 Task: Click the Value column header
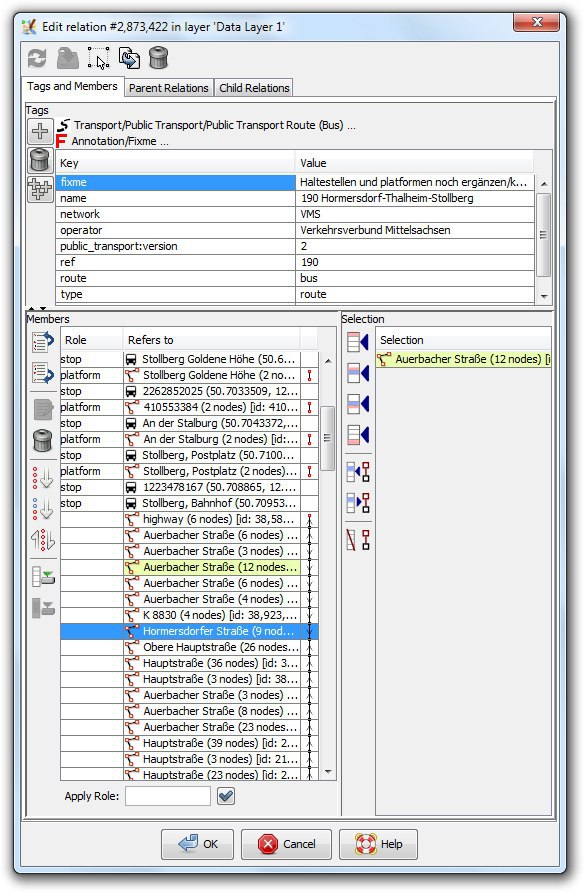(415, 163)
